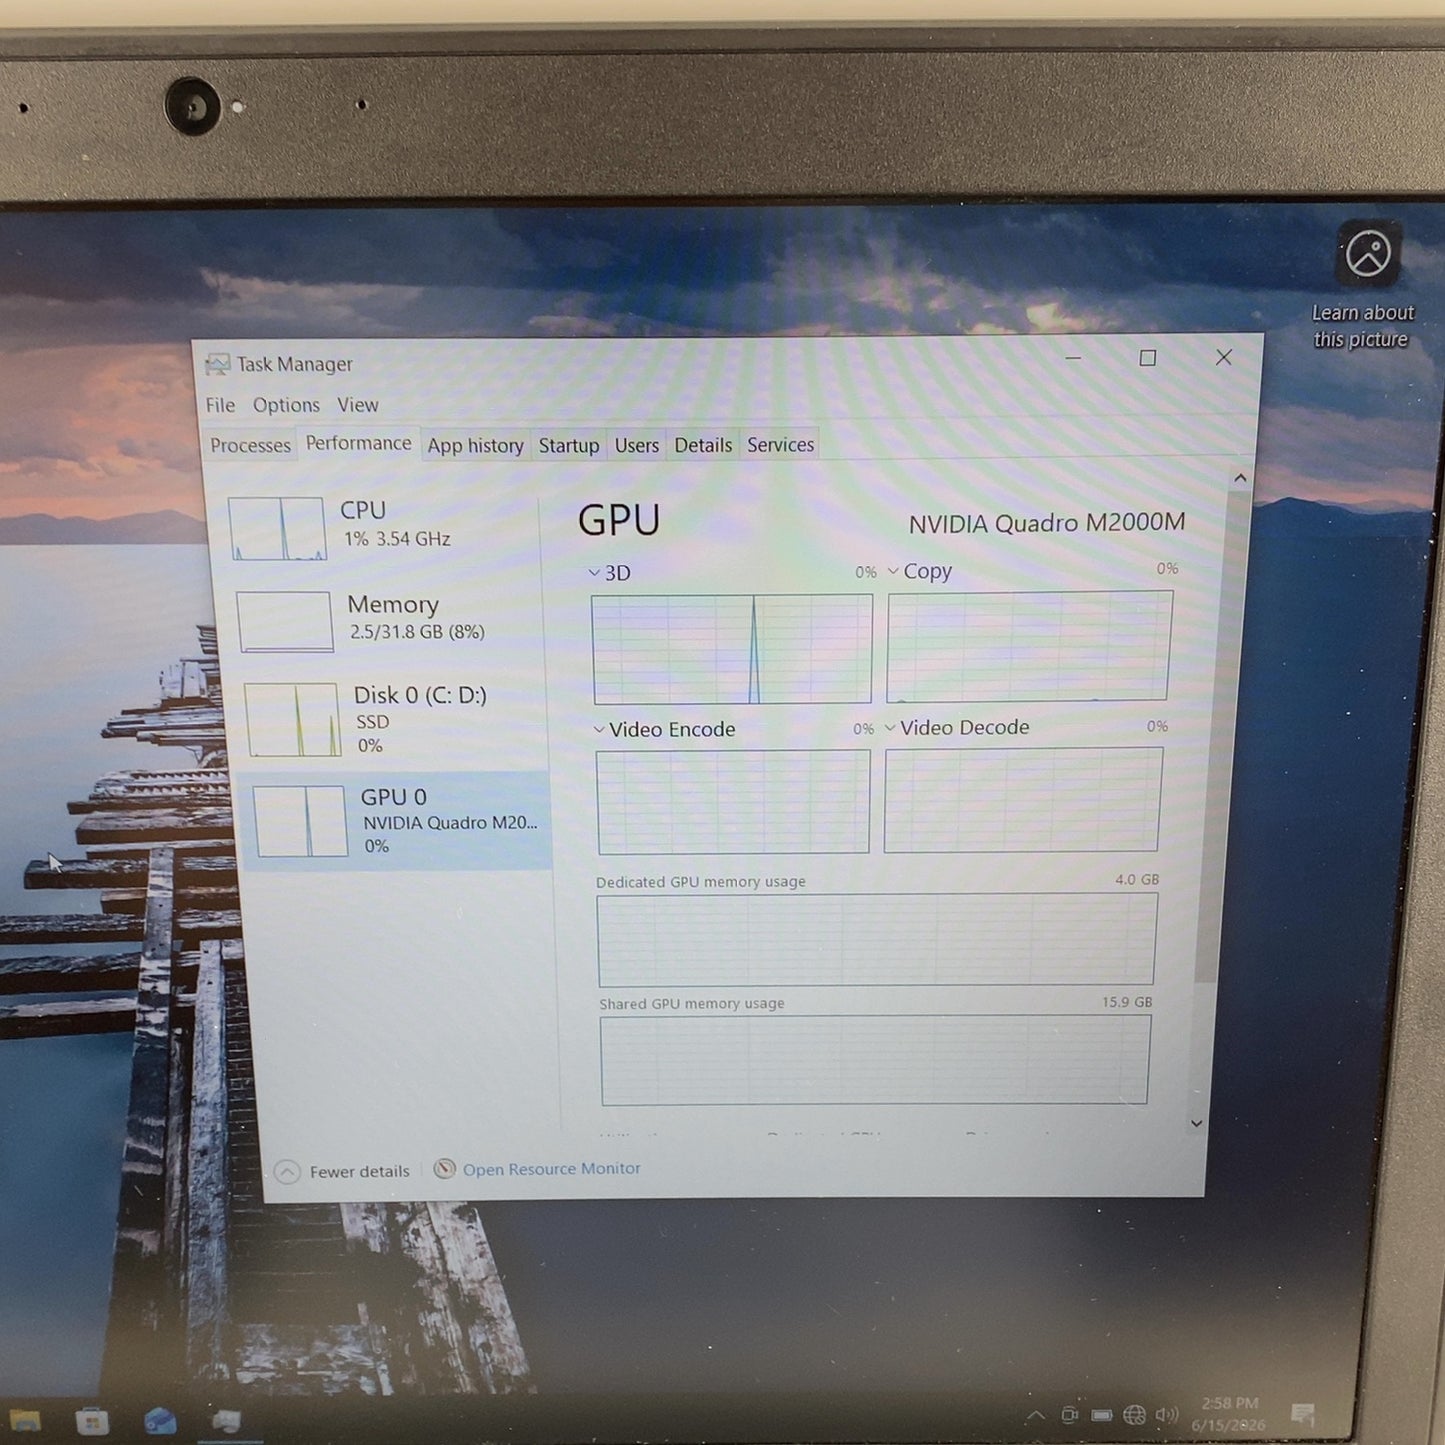Image resolution: width=1445 pixels, height=1445 pixels.
Task: Click the Dedicated GPU memory usage graph
Action: click(877, 940)
